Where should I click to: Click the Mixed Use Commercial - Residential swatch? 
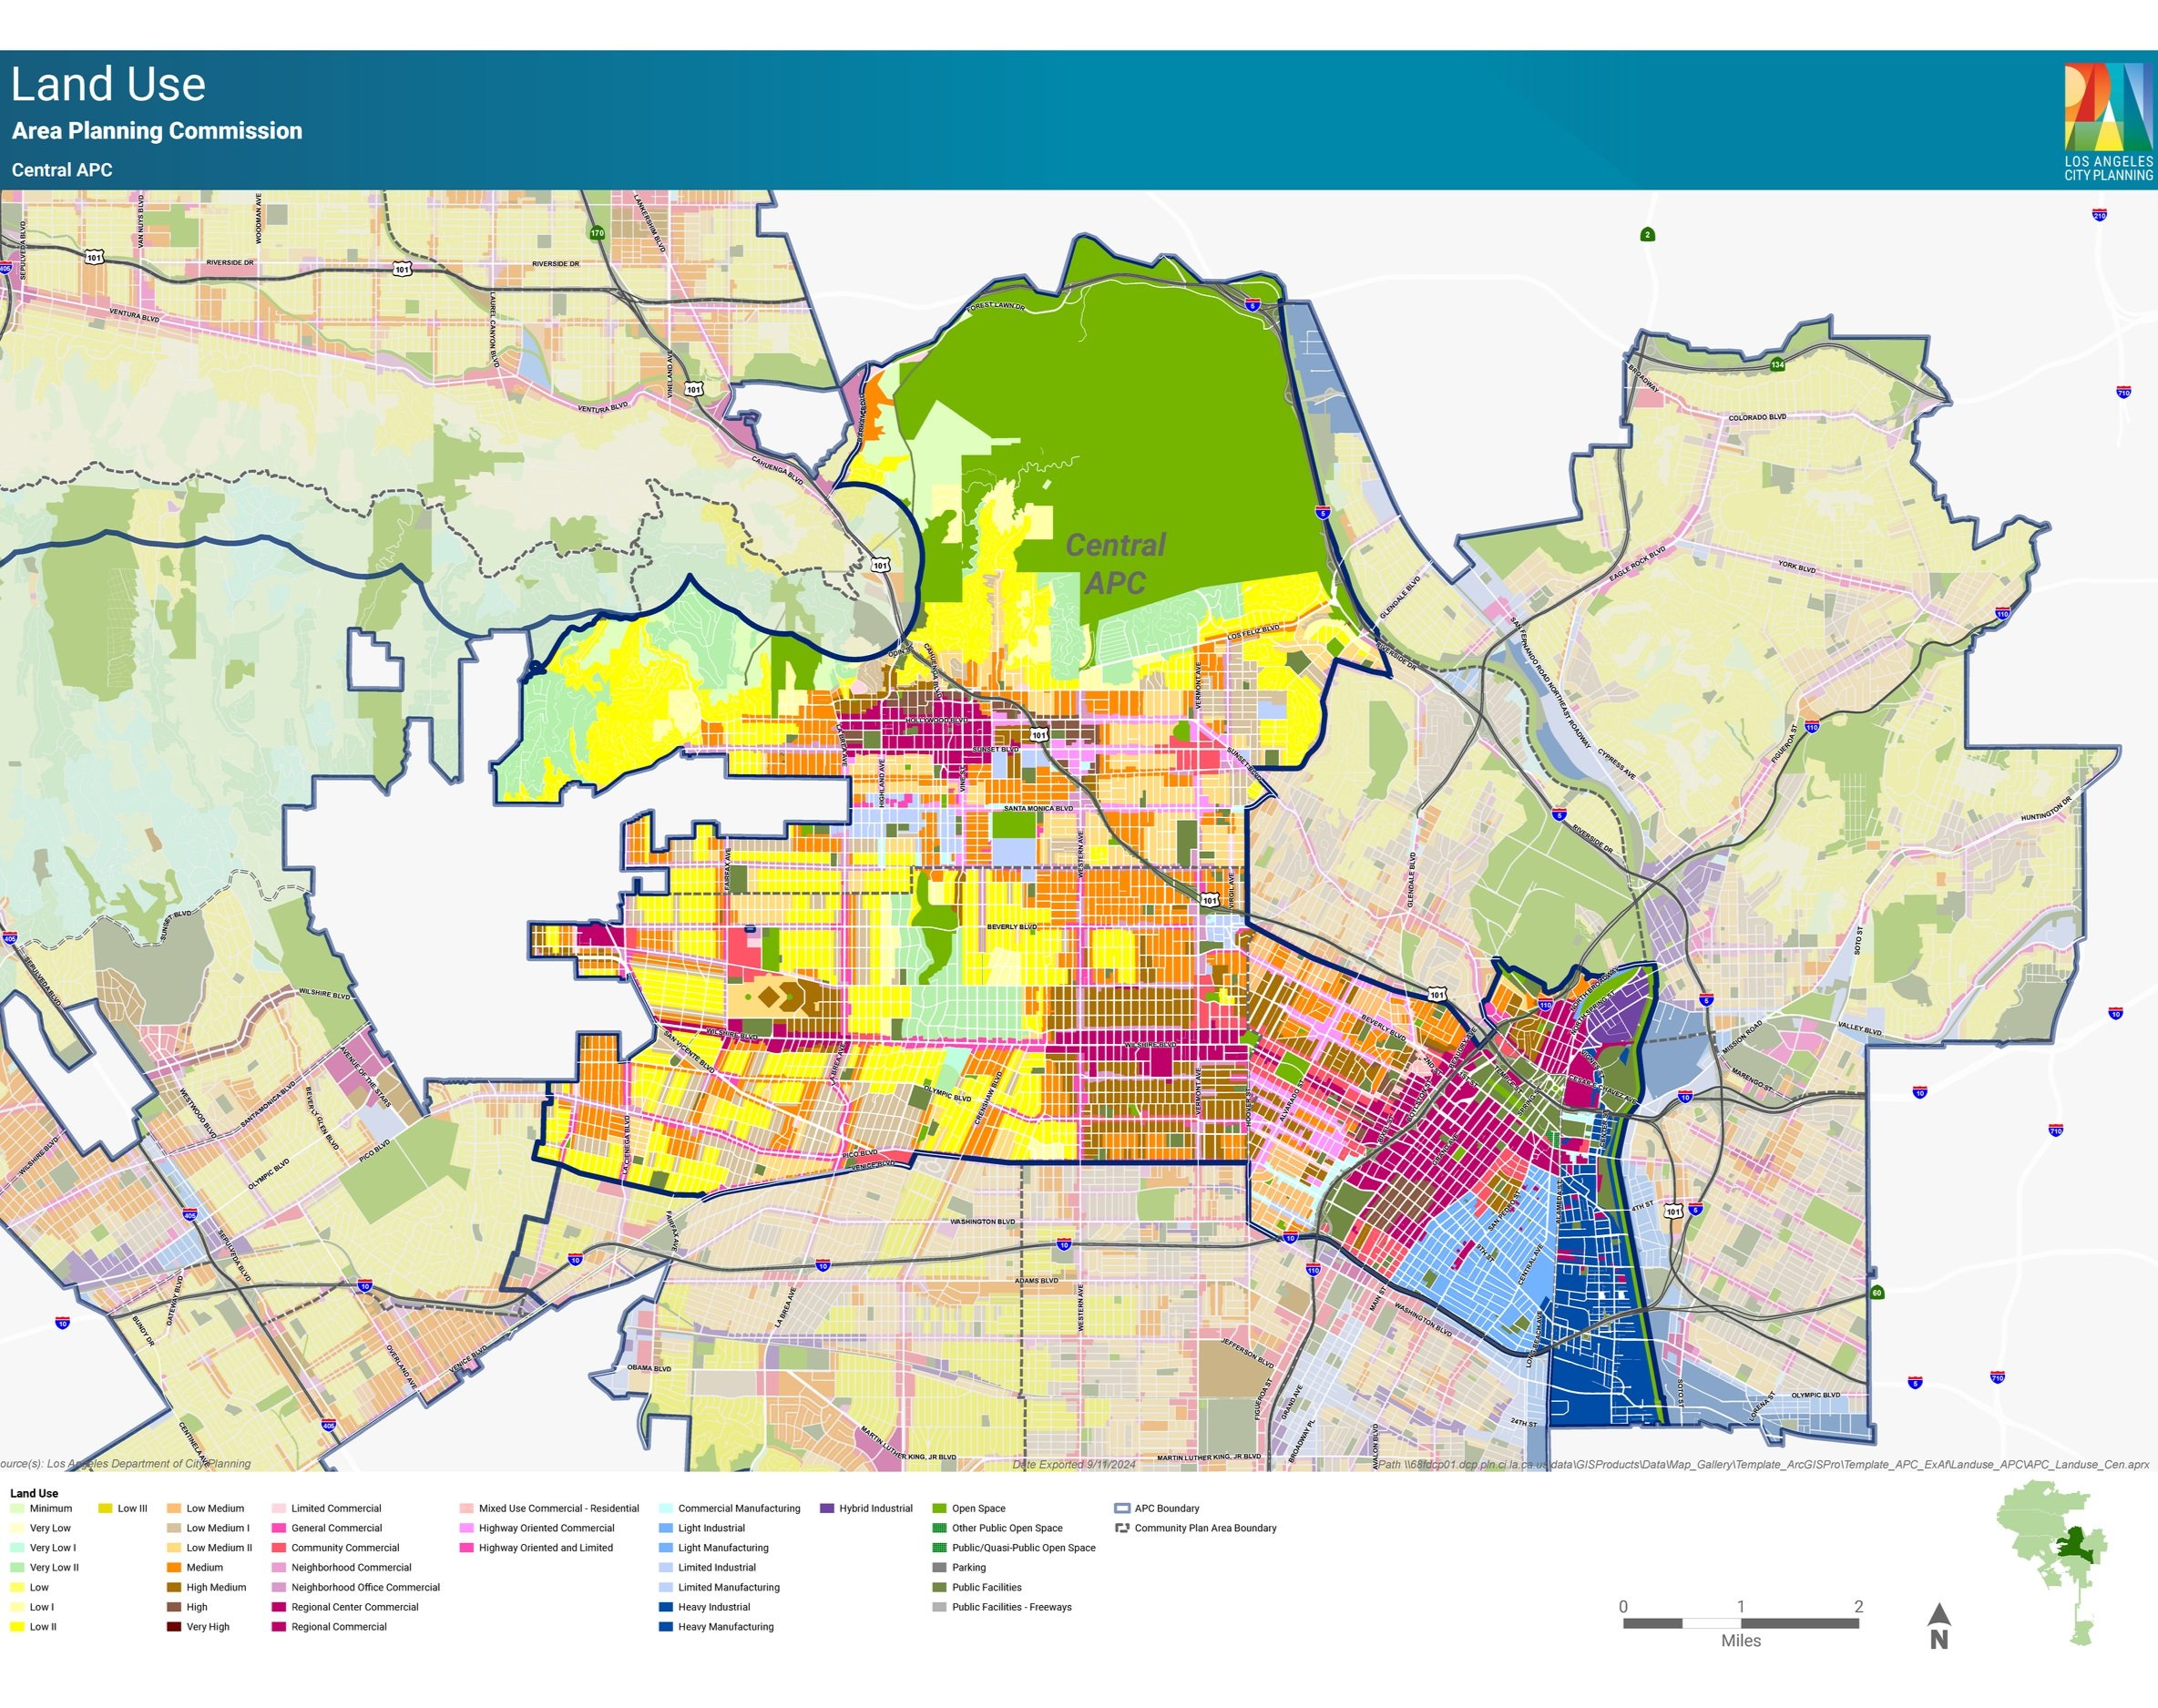click(466, 1508)
